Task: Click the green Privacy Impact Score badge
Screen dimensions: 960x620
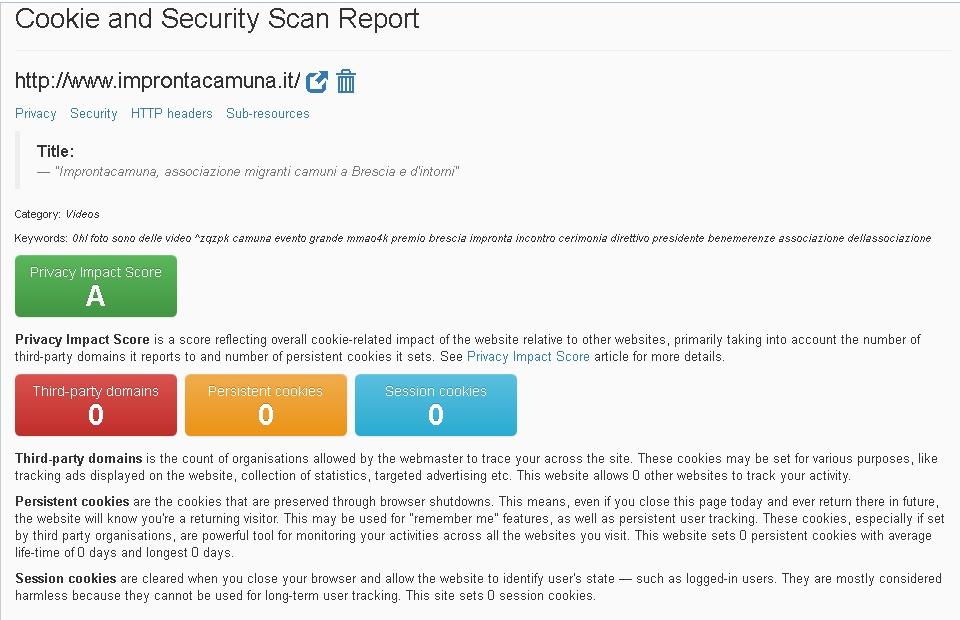Action: pyautogui.click(x=96, y=286)
